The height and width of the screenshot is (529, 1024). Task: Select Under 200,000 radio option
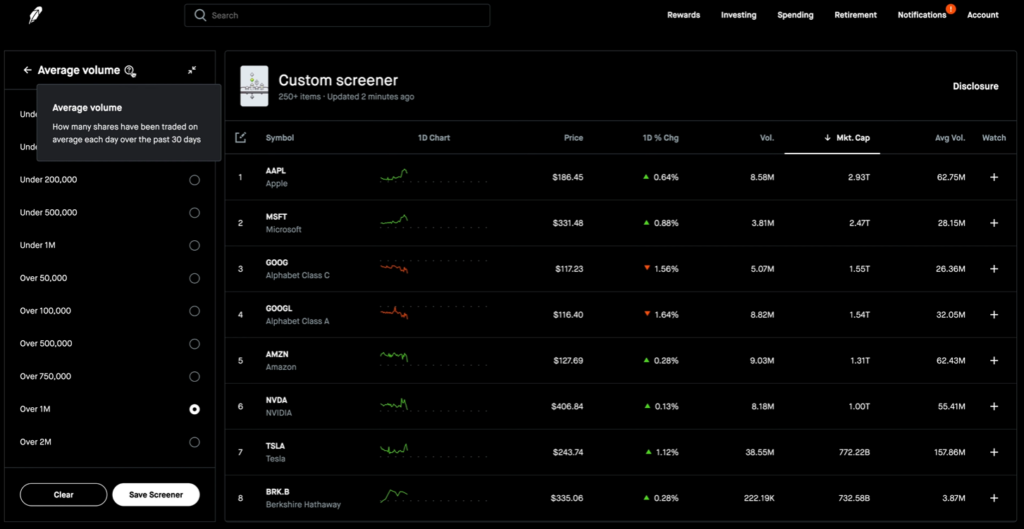[195, 180]
